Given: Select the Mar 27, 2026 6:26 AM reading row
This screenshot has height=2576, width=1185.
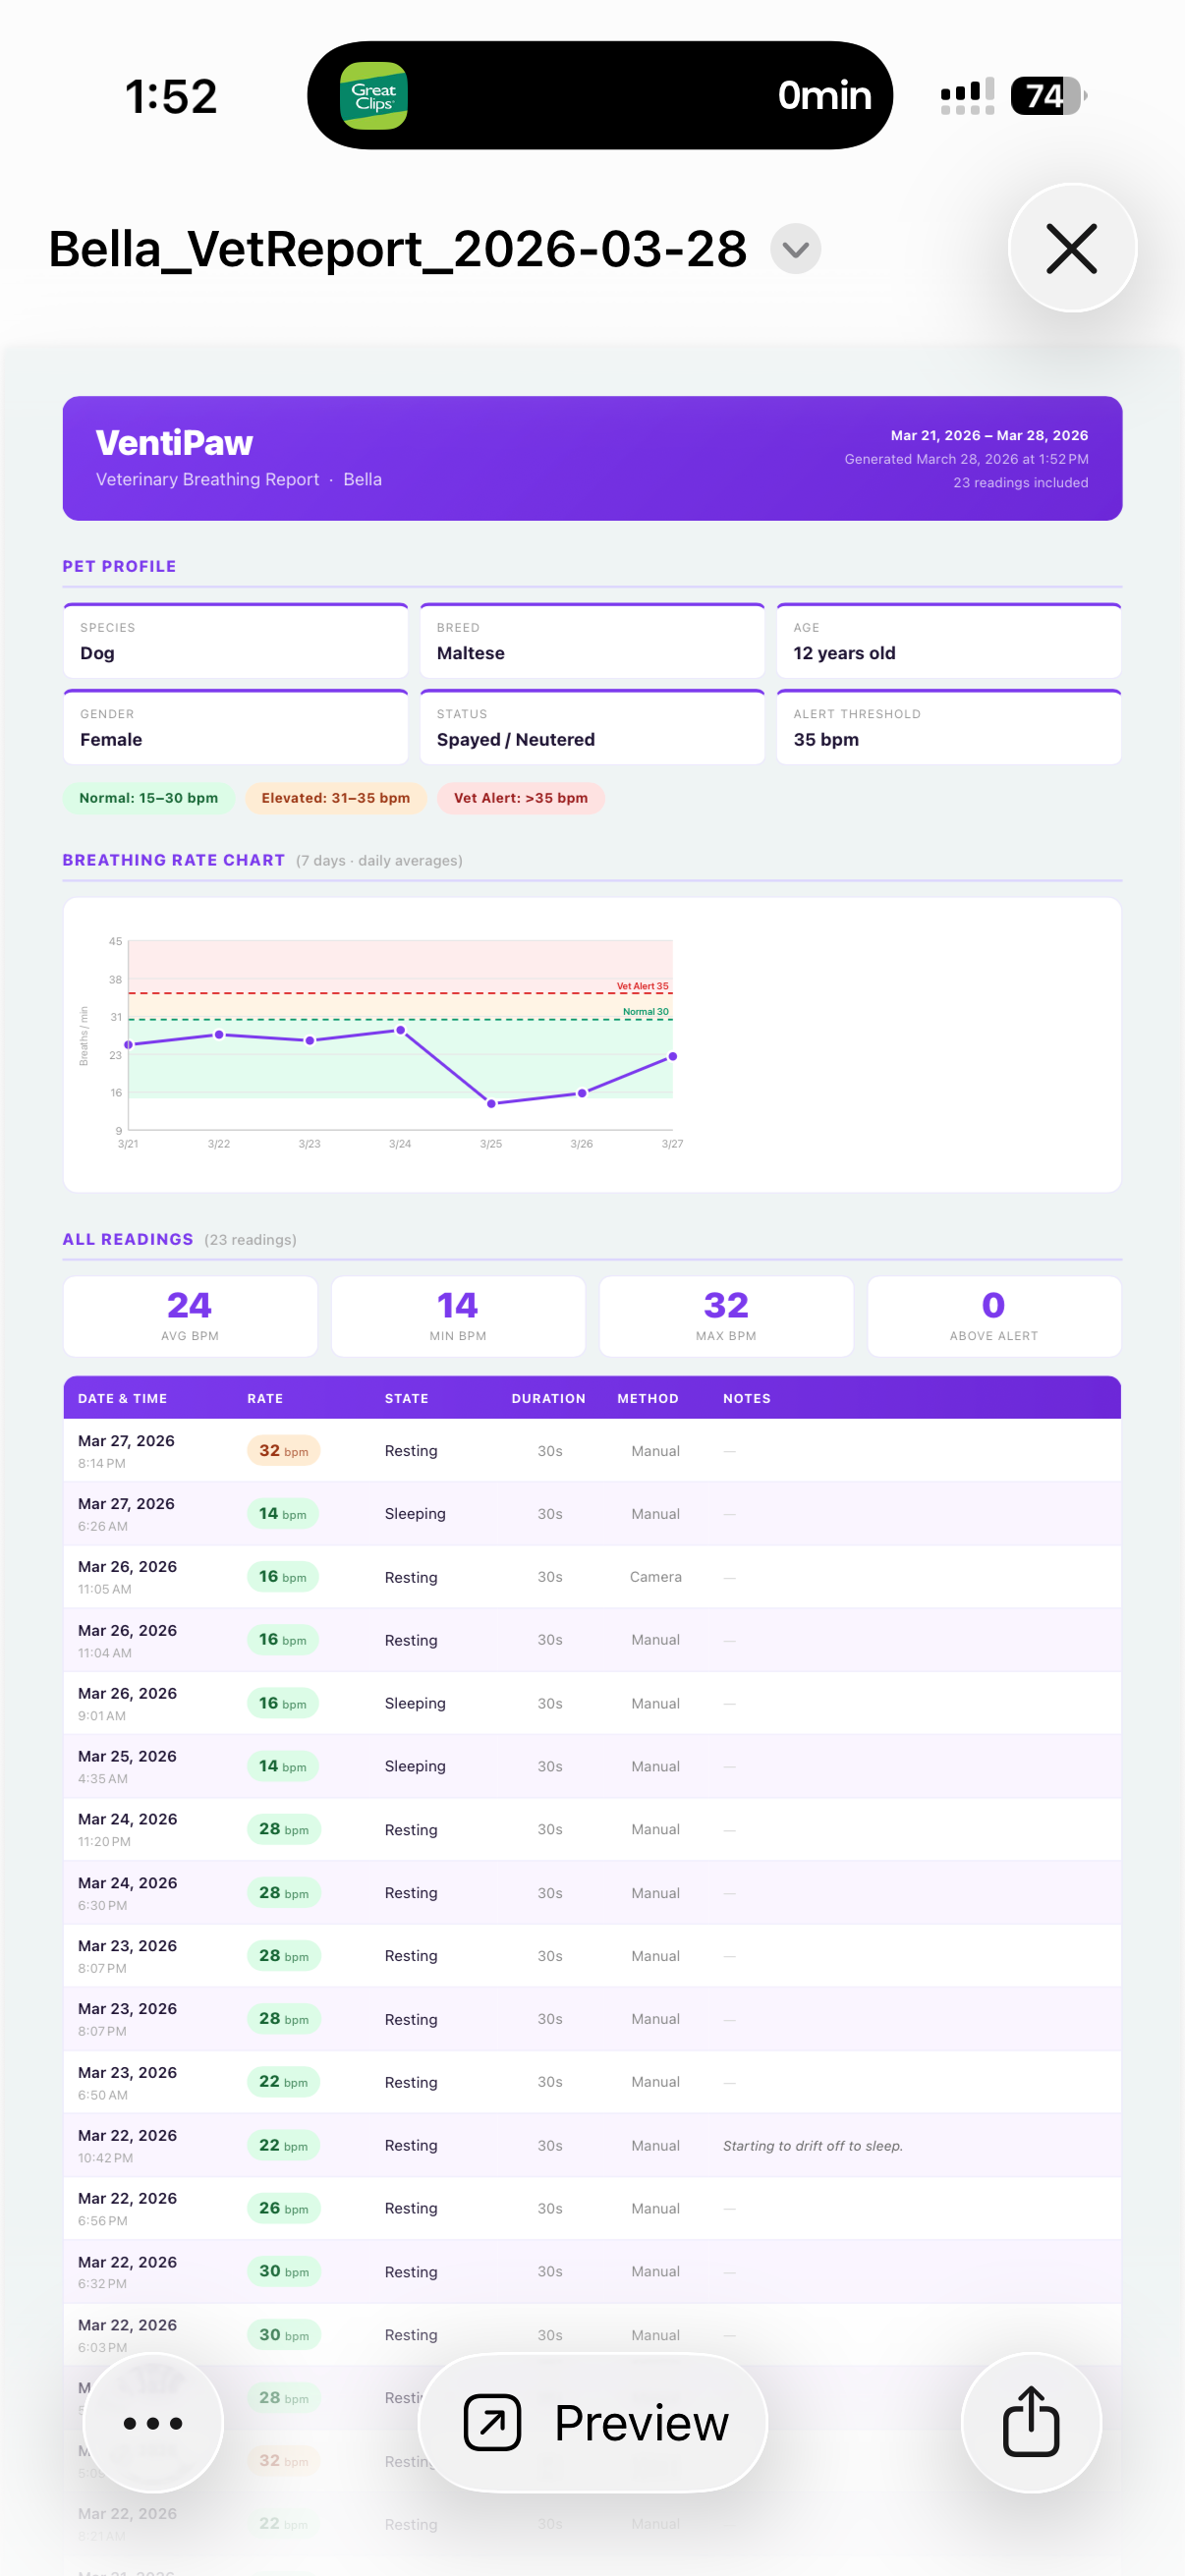Looking at the screenshot, I should tap(592, 1514).
